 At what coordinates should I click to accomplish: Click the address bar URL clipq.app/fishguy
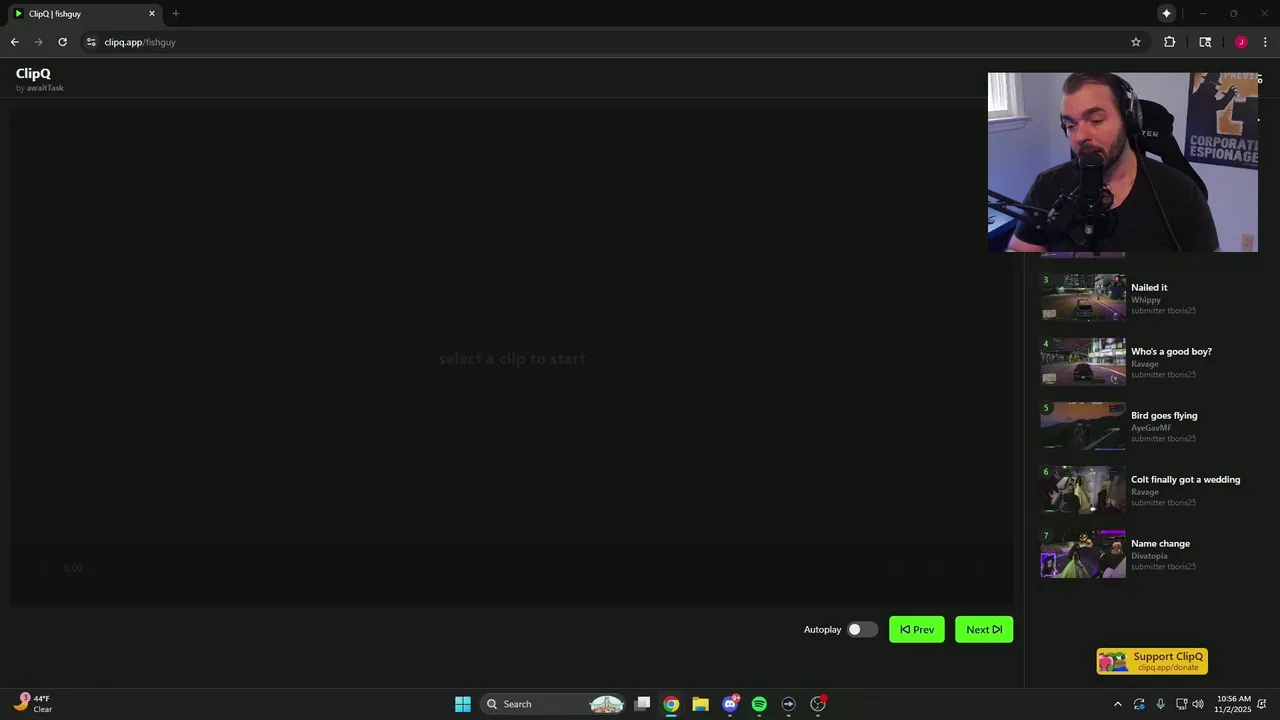click(140, 42)
